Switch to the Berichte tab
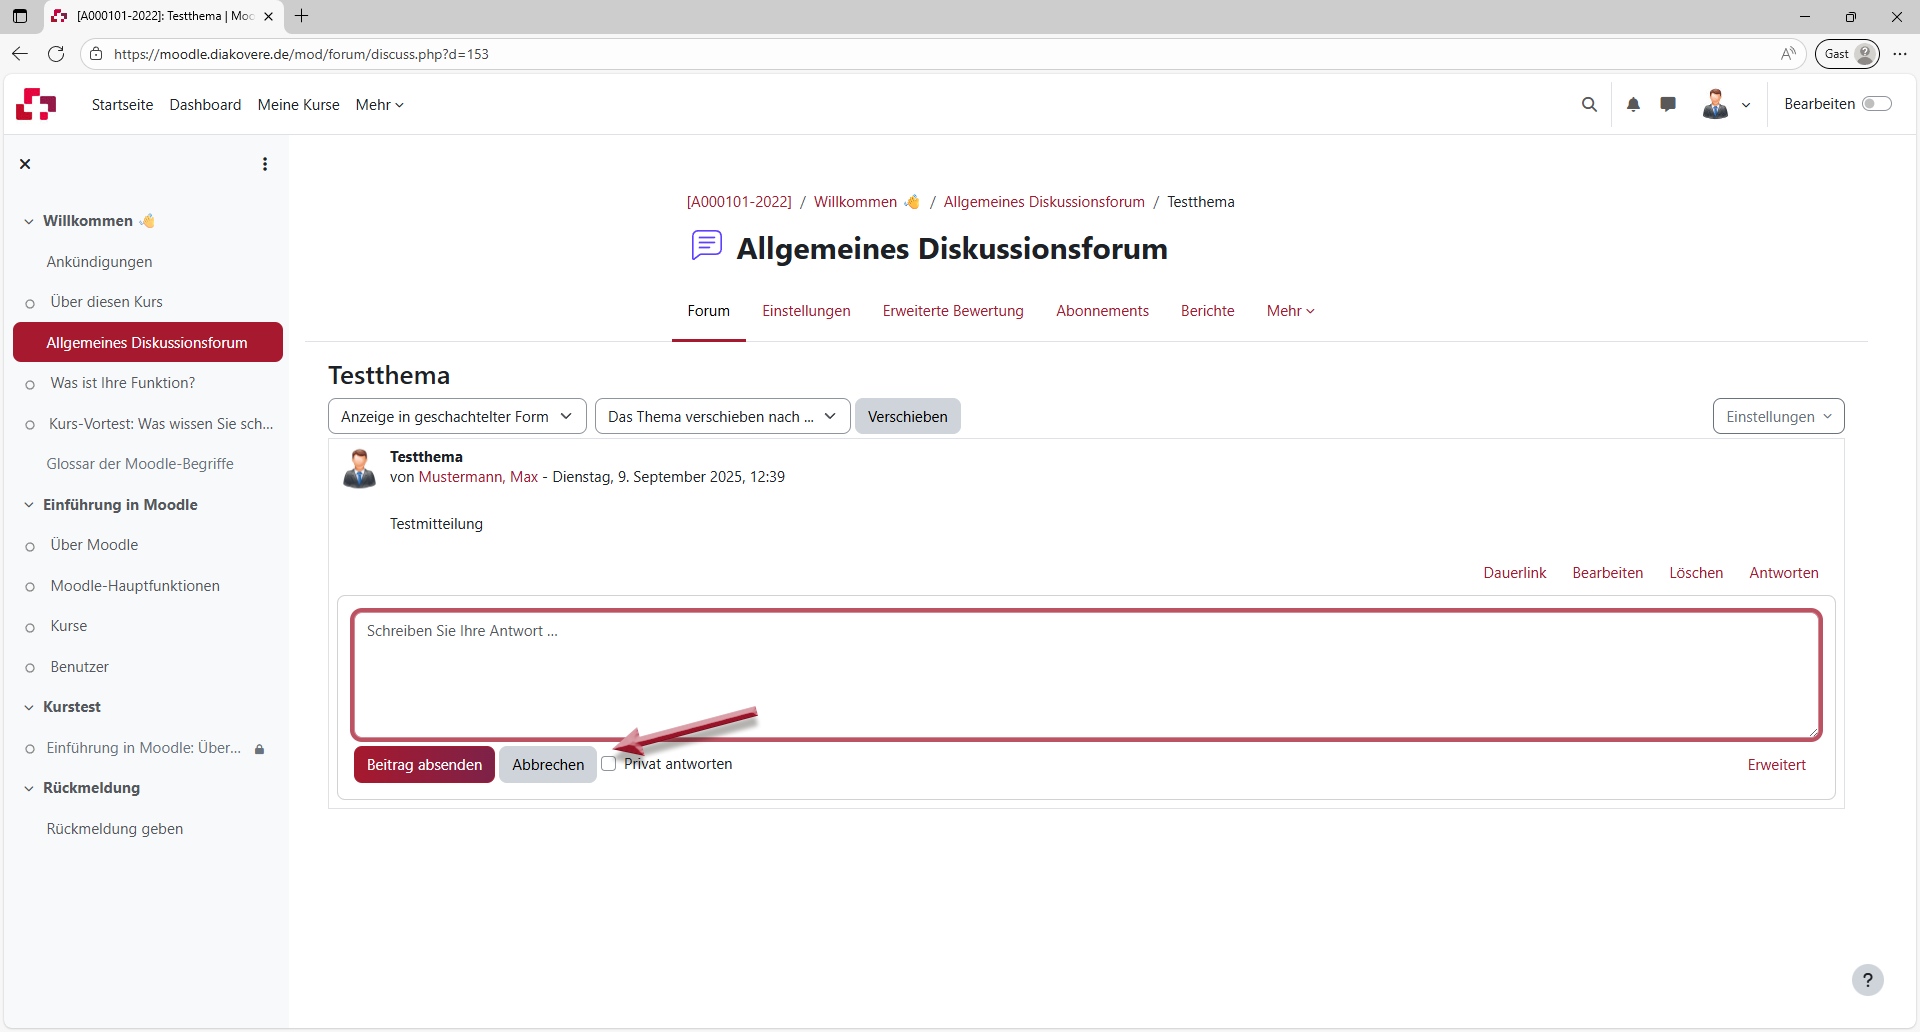The width and height of the screenshot is (1920, 1032). 1207,311
